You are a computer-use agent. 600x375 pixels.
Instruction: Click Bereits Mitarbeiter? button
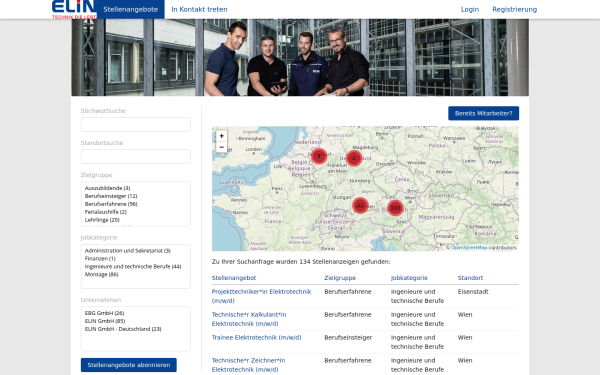click(484, 113)
